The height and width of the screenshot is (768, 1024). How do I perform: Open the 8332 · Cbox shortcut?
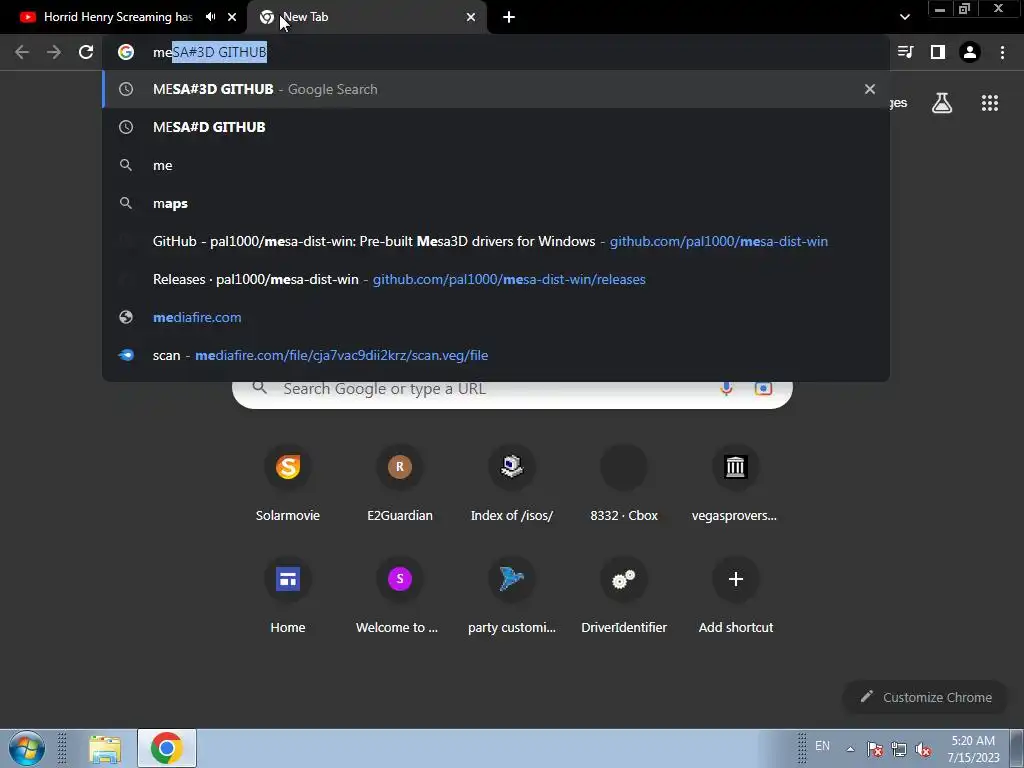pyautogui.click(x=624, y=485)
